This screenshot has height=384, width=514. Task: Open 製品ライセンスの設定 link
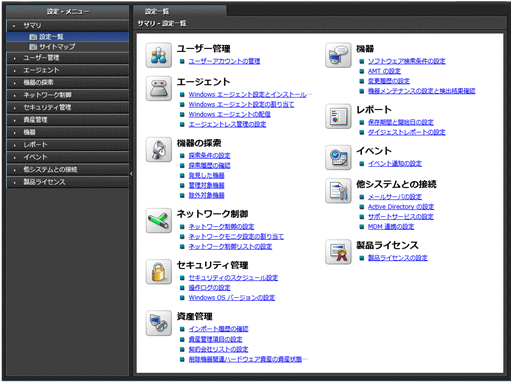pos(398,258)
